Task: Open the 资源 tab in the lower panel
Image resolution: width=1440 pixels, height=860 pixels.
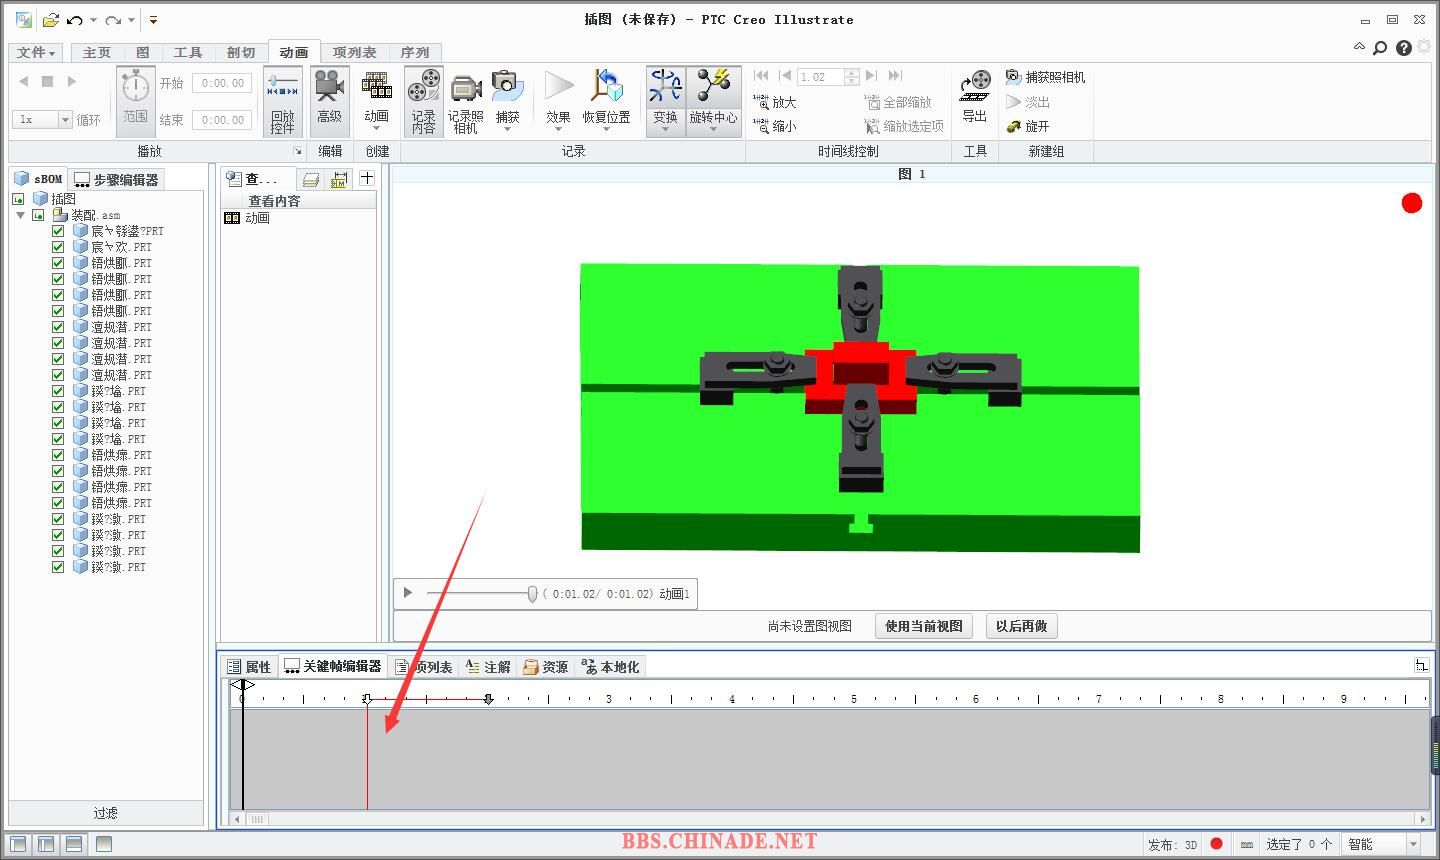Action: pyautogui.click(x=546, y=666)
